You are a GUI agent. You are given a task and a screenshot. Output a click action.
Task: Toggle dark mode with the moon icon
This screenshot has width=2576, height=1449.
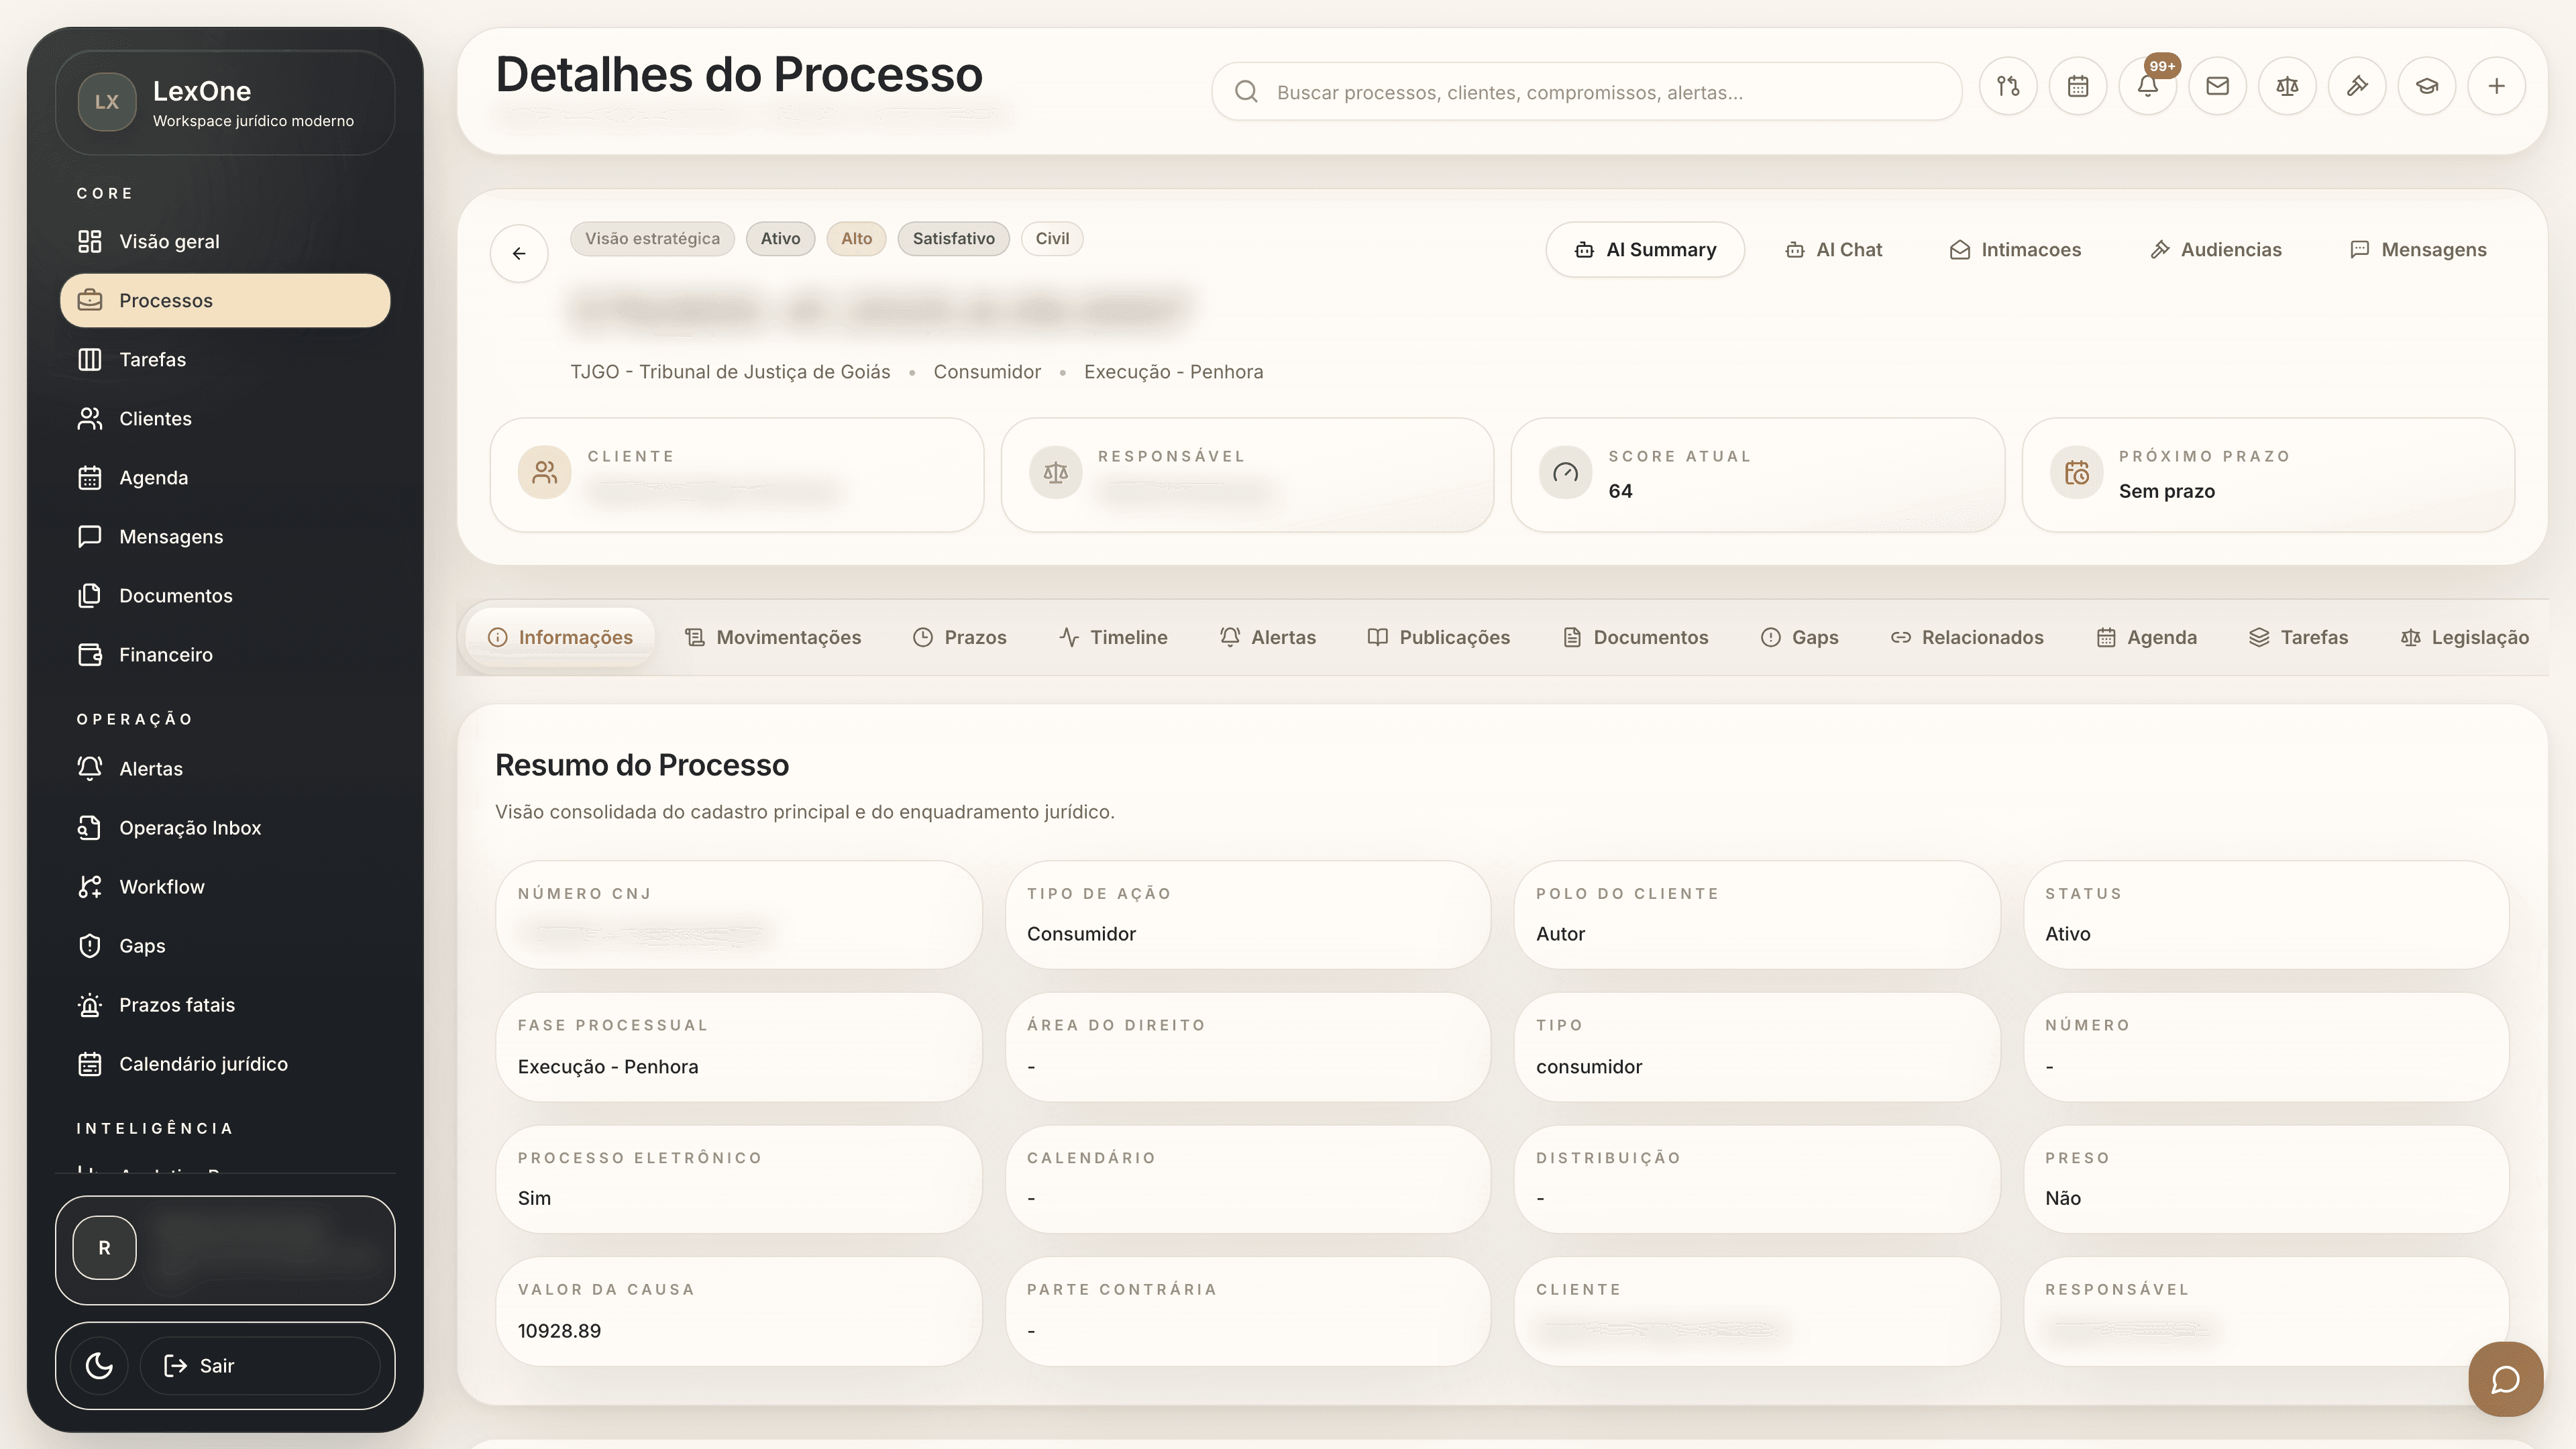[x=97, y=1365]
